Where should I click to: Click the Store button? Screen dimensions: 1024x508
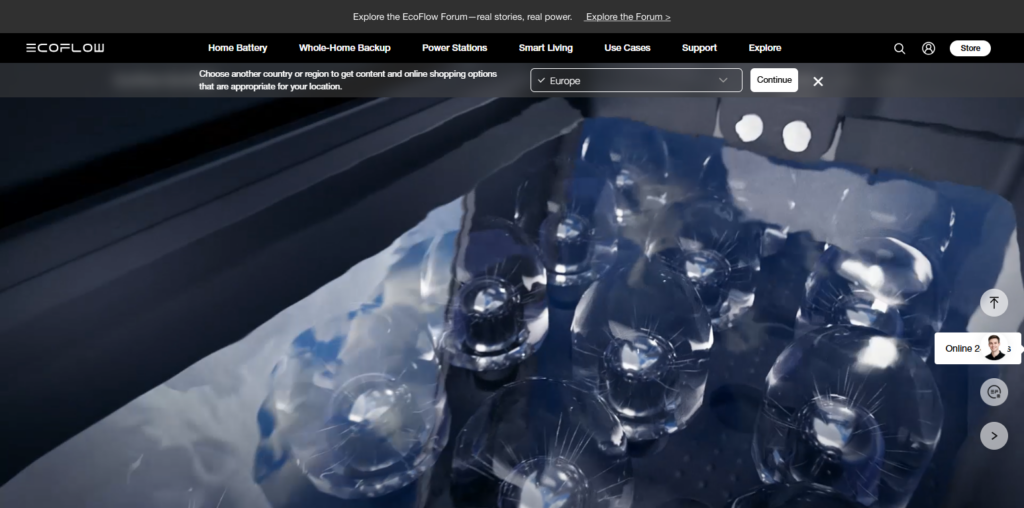(970, 48)
